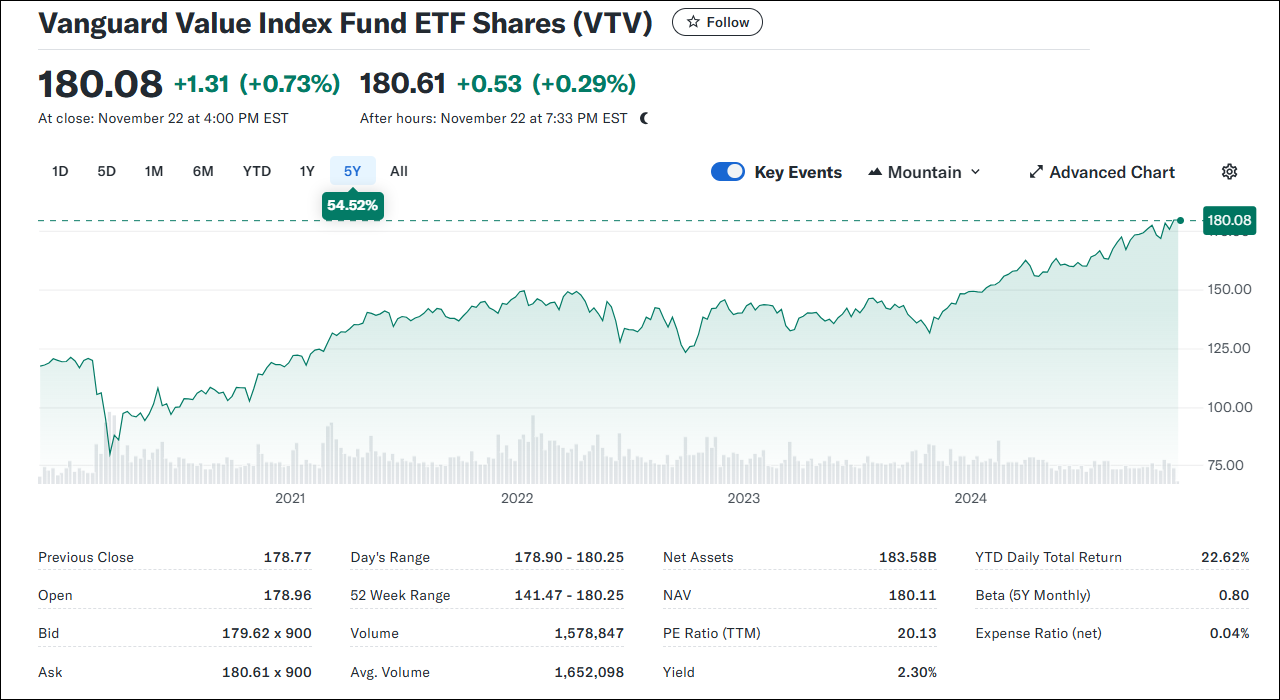The image size is (1280, 700).
Task: Switch to the 6M chart period
Action: (x=203, y=171)
